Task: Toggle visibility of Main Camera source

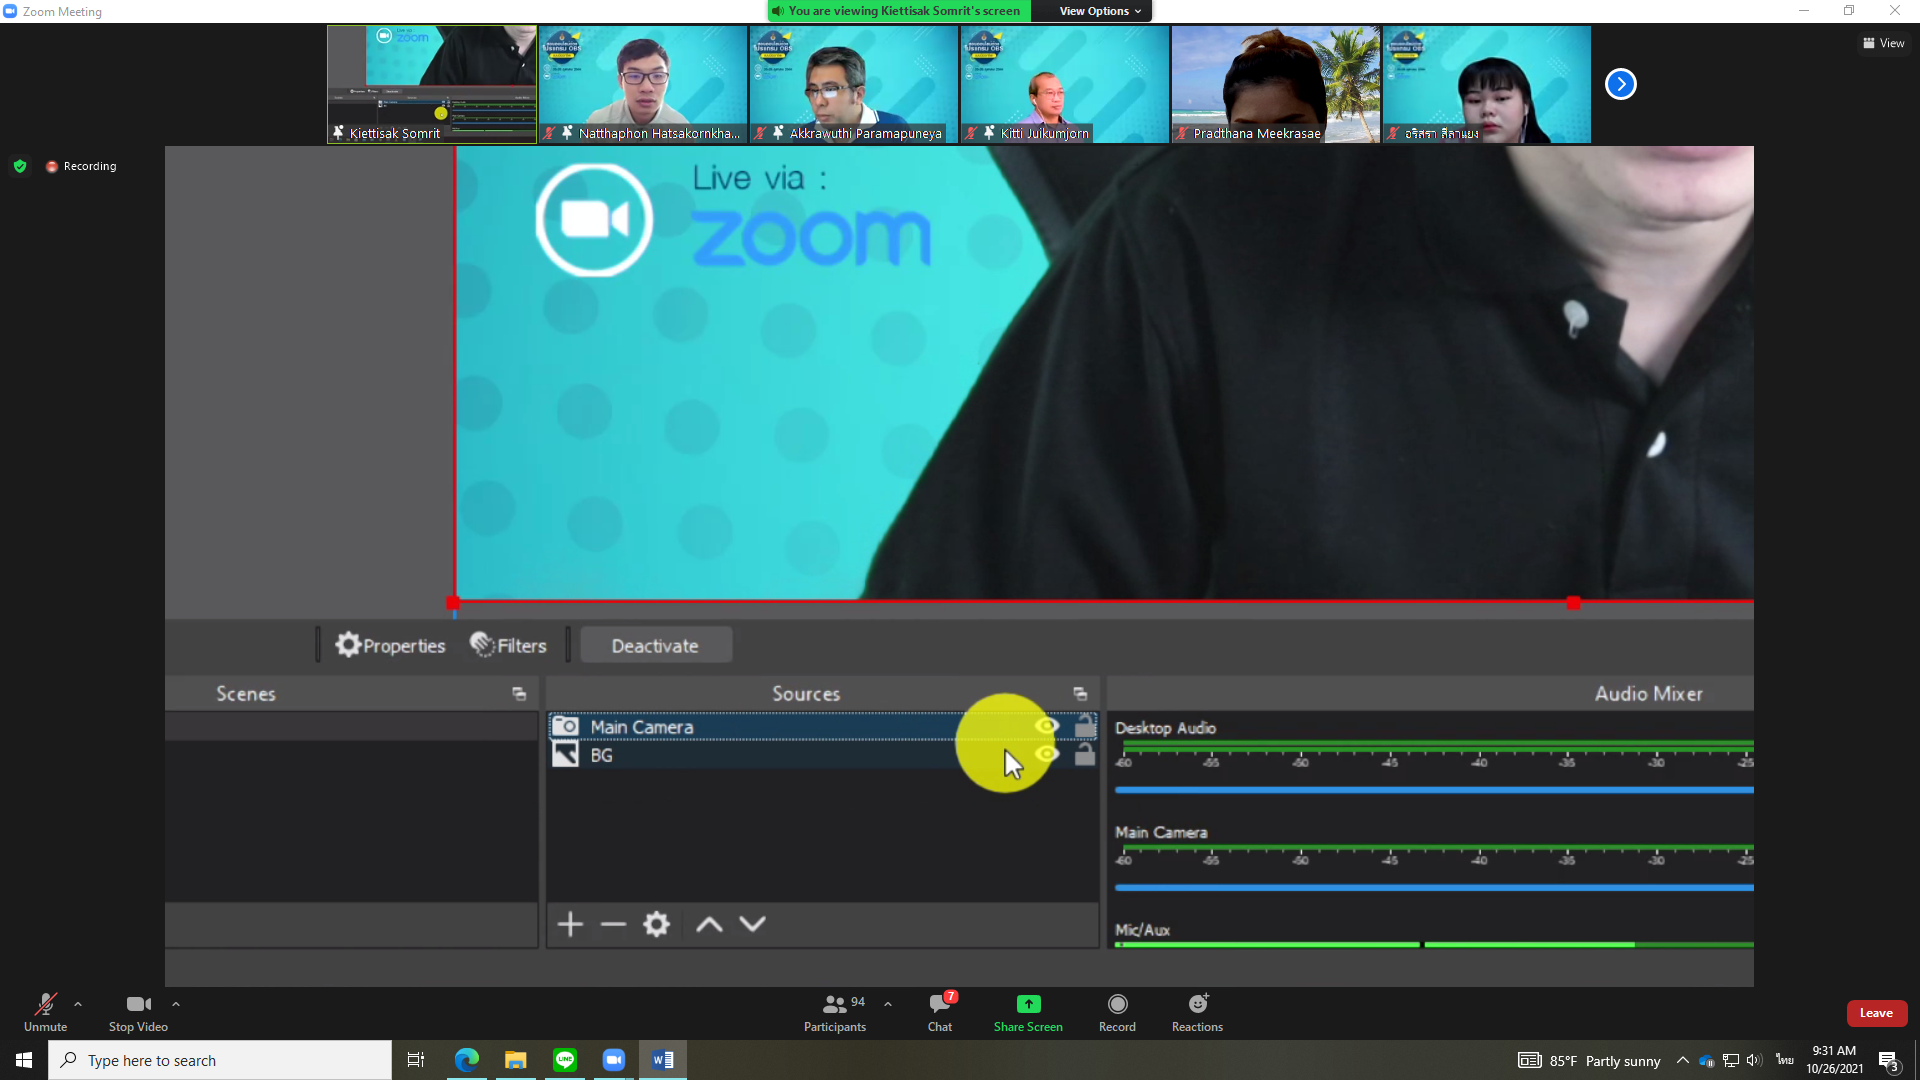Action: (1047, 726)
